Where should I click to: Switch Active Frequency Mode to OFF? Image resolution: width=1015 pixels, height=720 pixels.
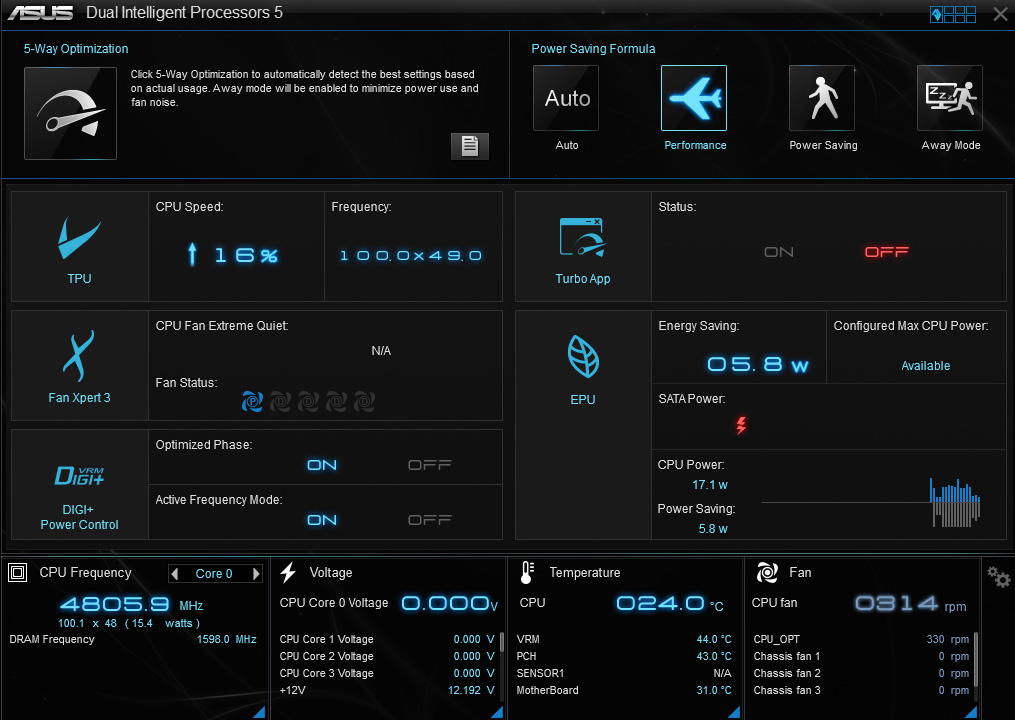(429, 520)
